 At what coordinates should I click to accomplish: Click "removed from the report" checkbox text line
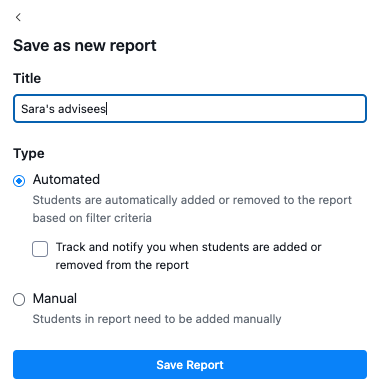click(x=122, y=265)
